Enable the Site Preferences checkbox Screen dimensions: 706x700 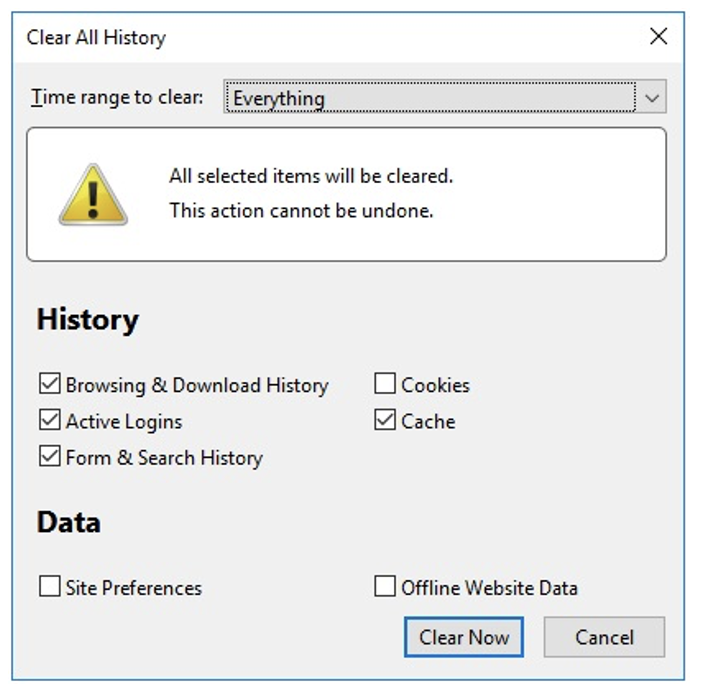(x=50, y=587)
